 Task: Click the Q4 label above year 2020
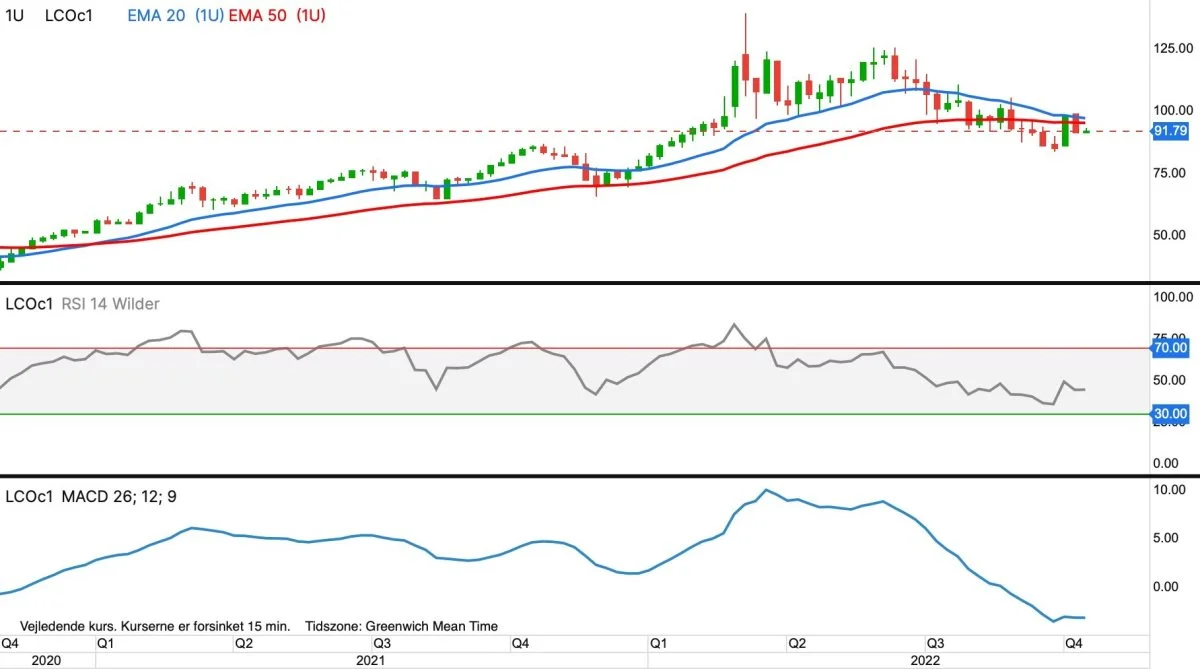pos(10,643)
